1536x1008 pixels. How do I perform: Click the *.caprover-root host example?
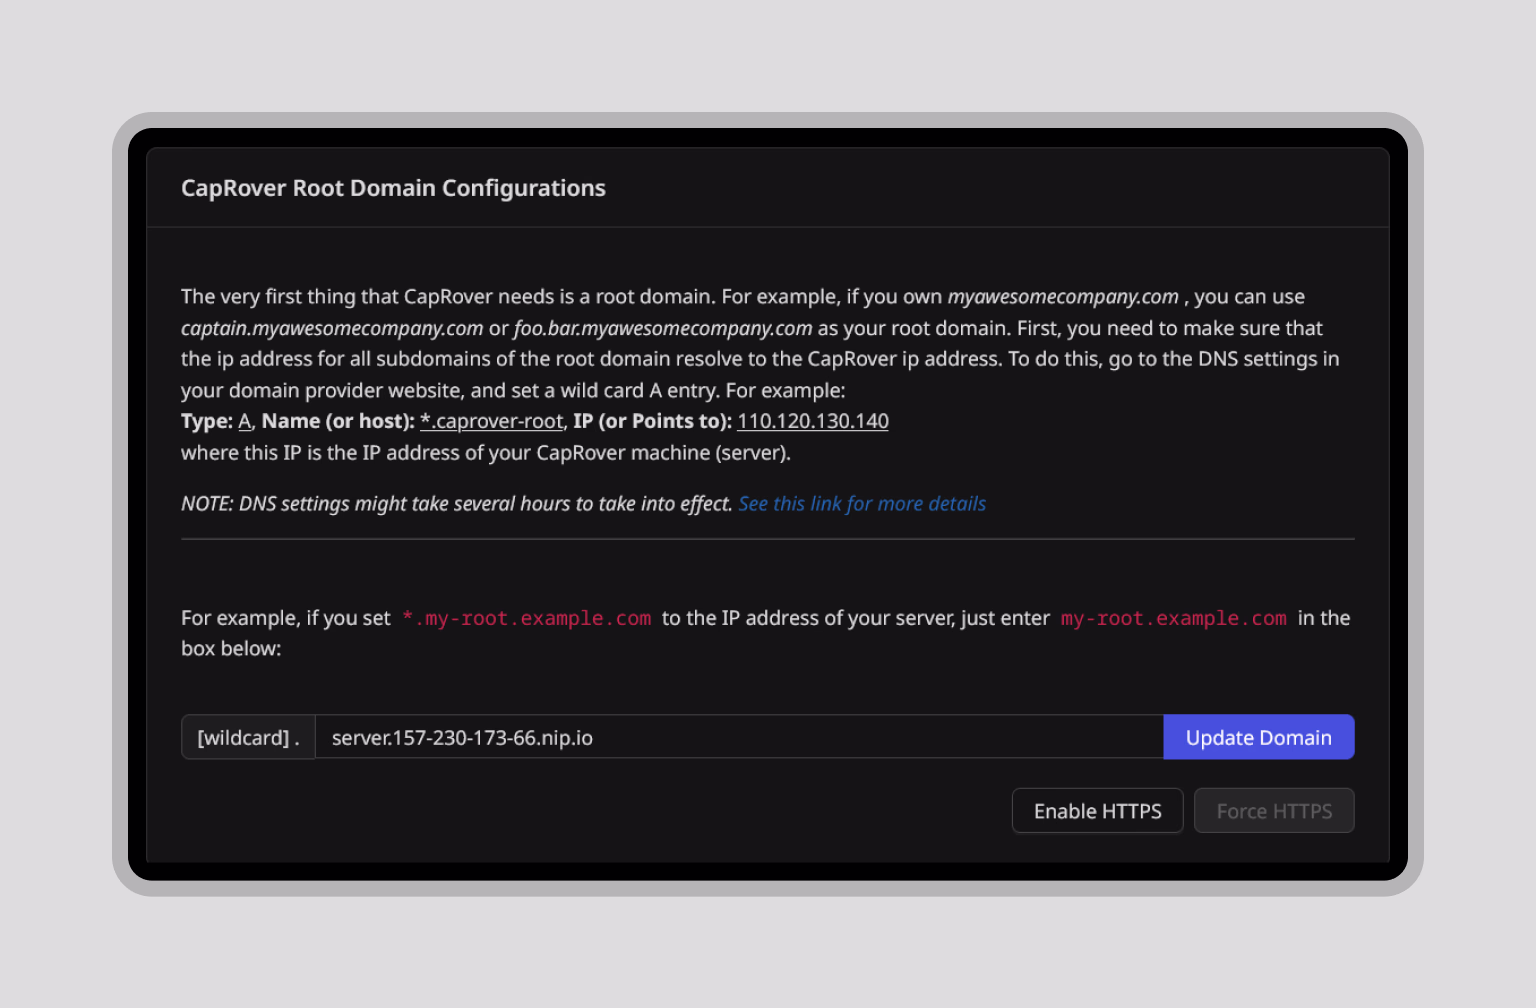tap(492, 421)
